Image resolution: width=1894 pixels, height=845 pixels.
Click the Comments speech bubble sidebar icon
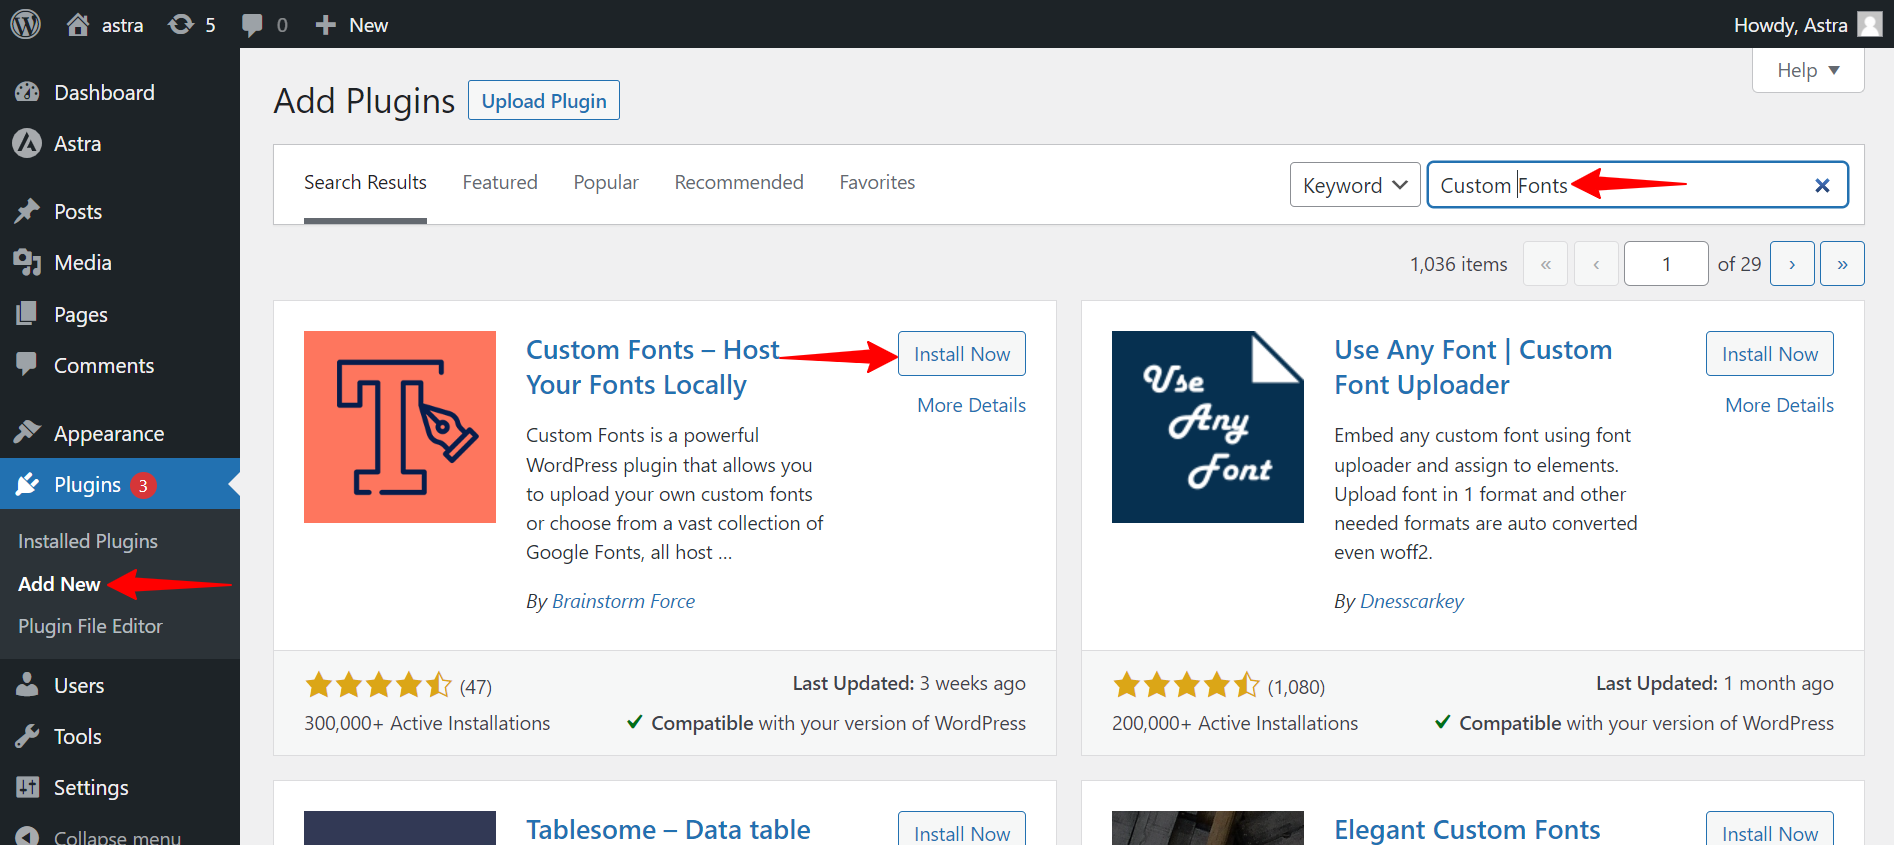click(27, 364)
